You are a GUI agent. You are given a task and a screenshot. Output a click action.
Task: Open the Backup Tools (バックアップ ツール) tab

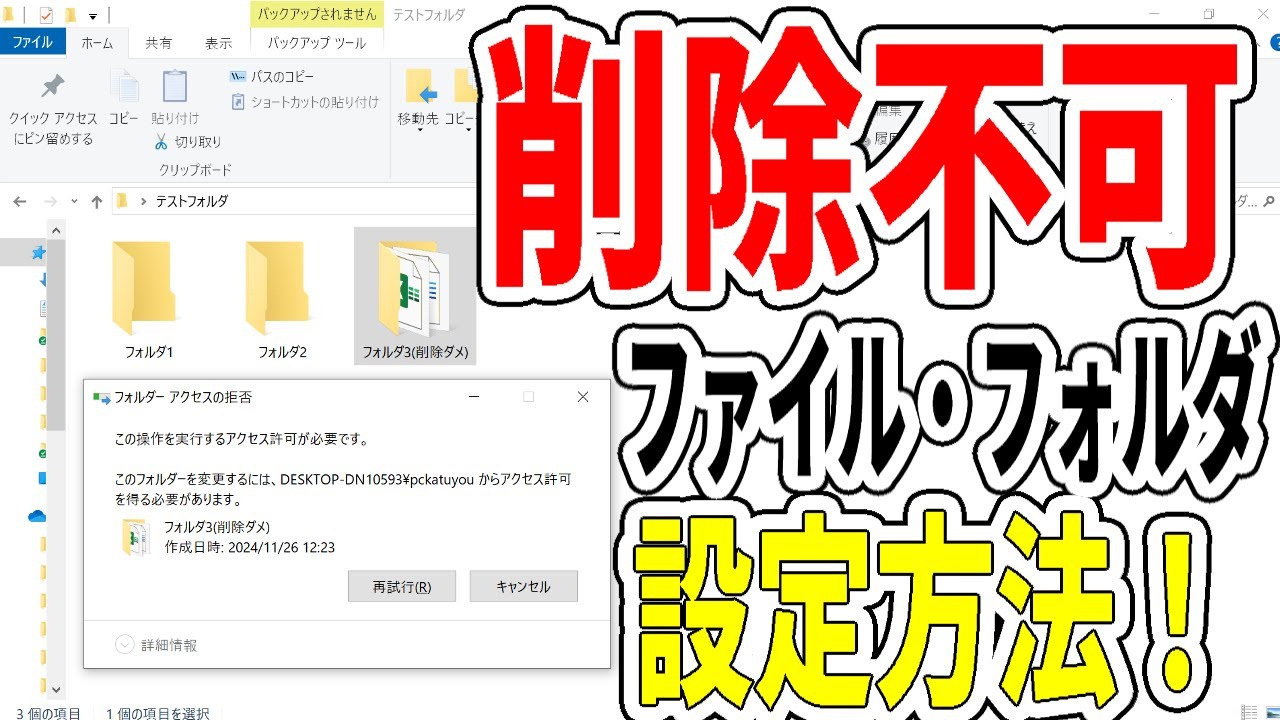tap(318, 43)
